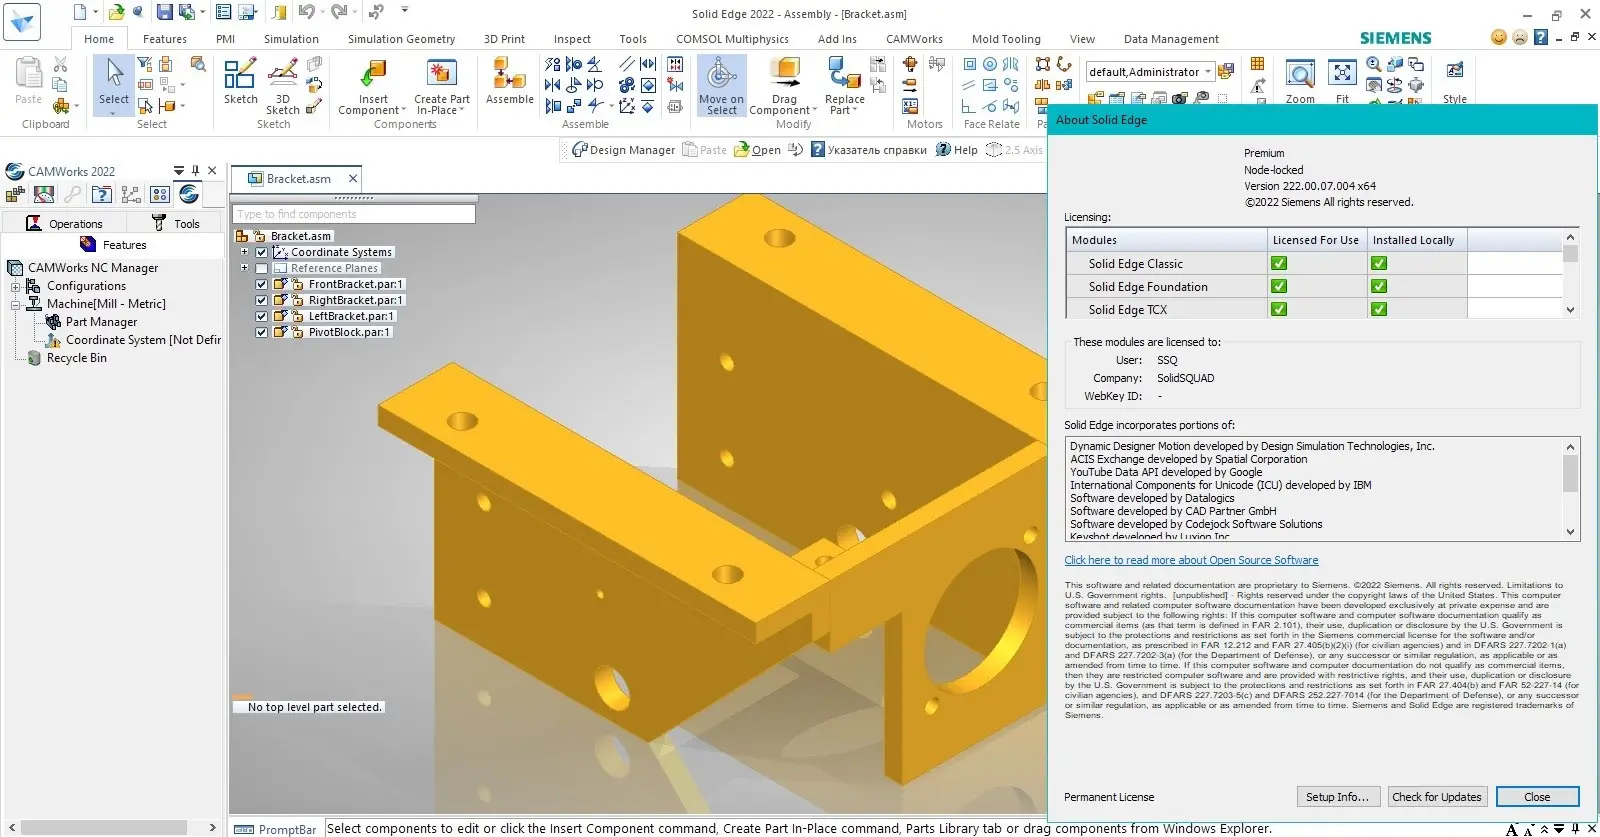Open the default,Administrator dropdown
This screenshot has height=837, width=1600.
1208,72
